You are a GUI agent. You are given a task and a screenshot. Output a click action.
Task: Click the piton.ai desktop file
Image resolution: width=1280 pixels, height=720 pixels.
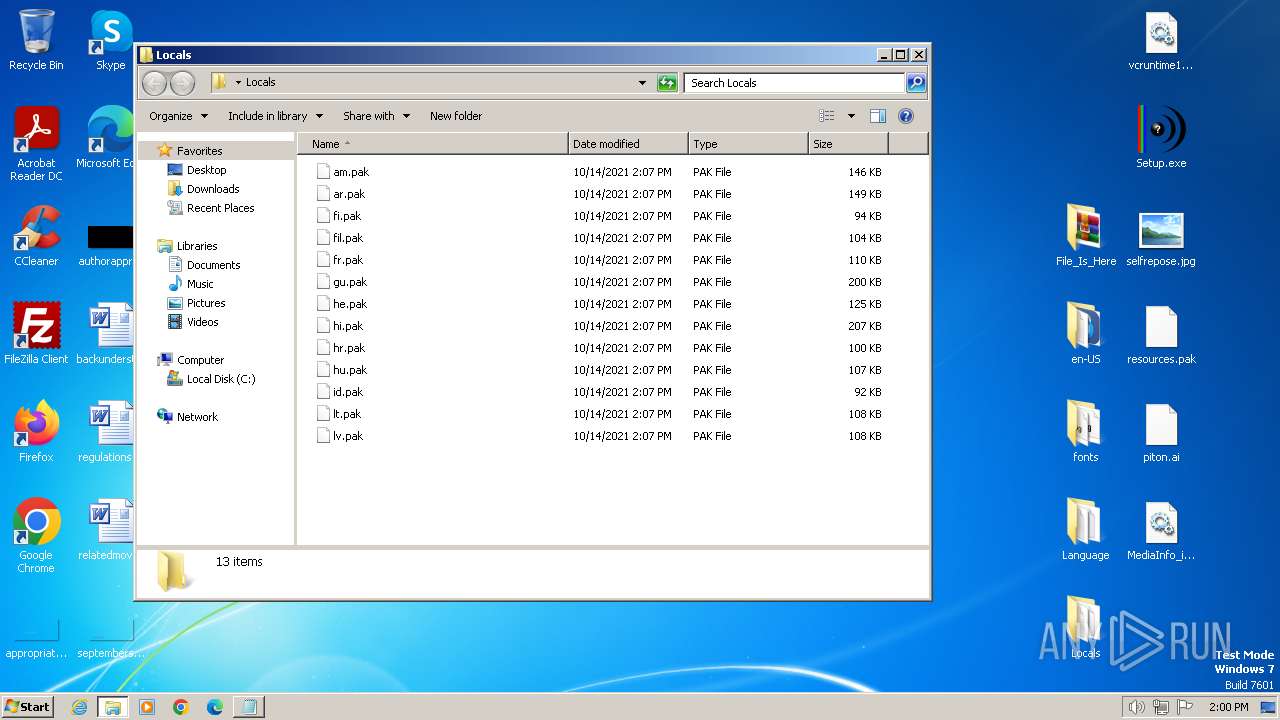point(1161,432)
